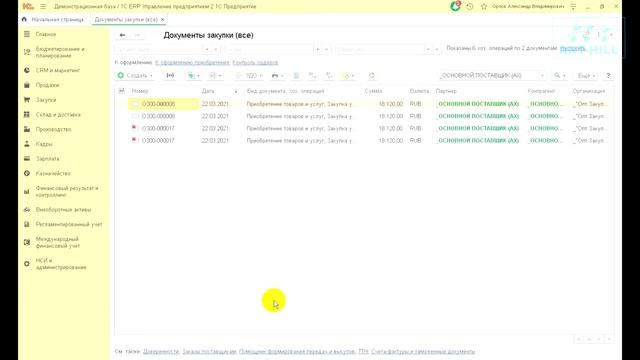The image size is (640, 360).
Task: Open Финансовый результат и контроллинг section
Action: click(67, 191)
